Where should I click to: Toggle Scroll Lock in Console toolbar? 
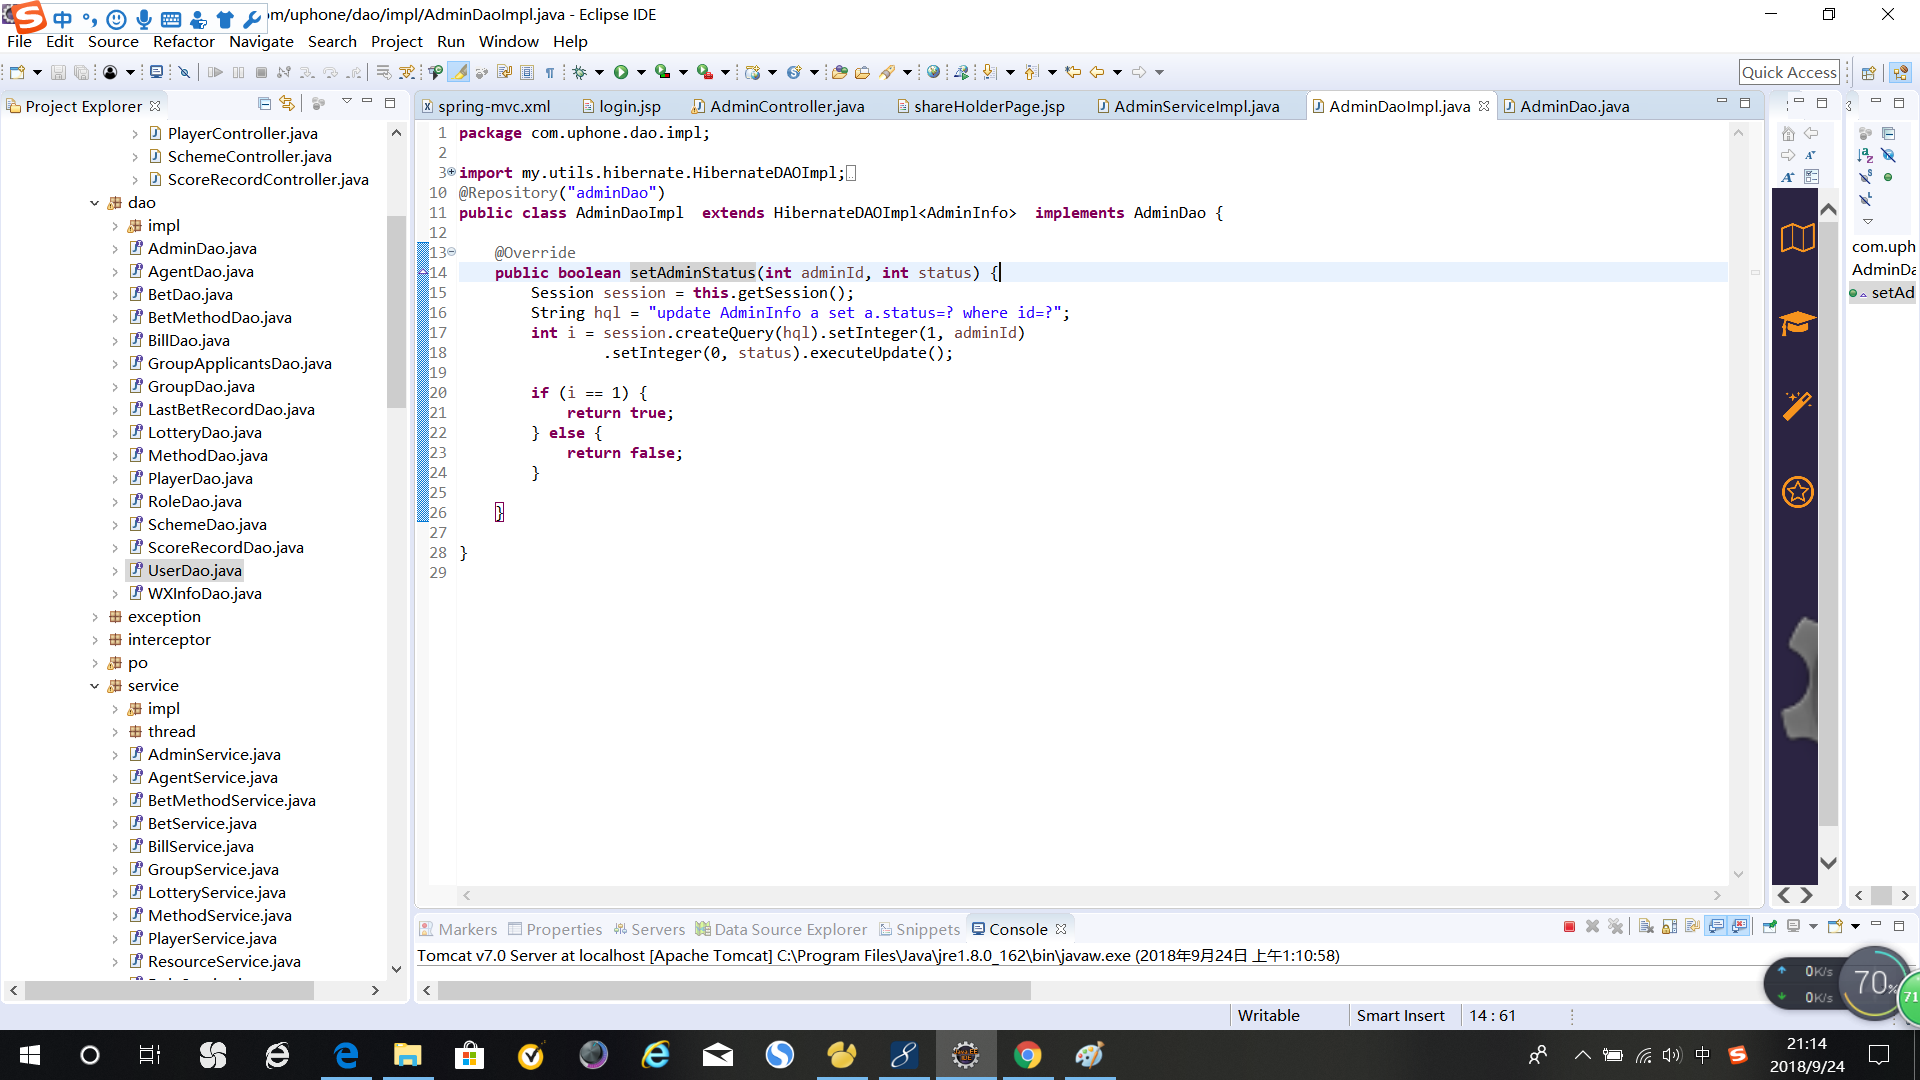point(1669,927)
